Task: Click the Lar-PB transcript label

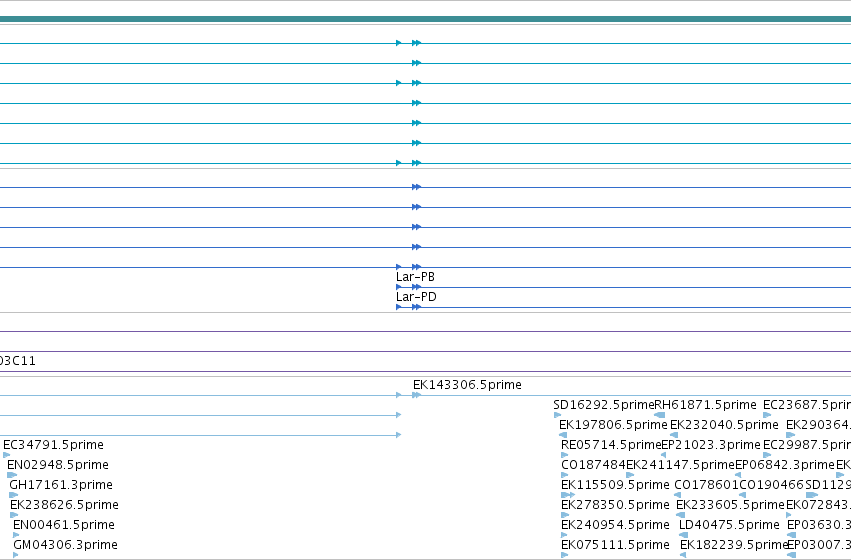Action: [x=415, y=277]
